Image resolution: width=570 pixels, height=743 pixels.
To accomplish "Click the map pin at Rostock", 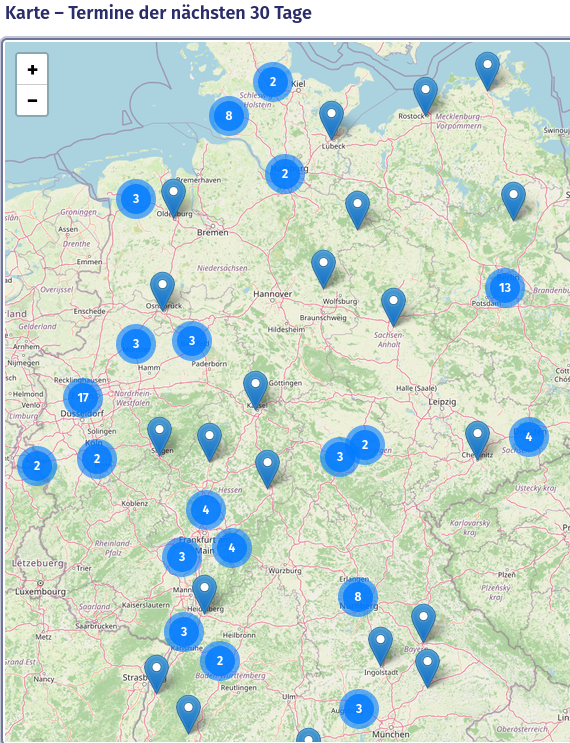I will pos(425,96).
